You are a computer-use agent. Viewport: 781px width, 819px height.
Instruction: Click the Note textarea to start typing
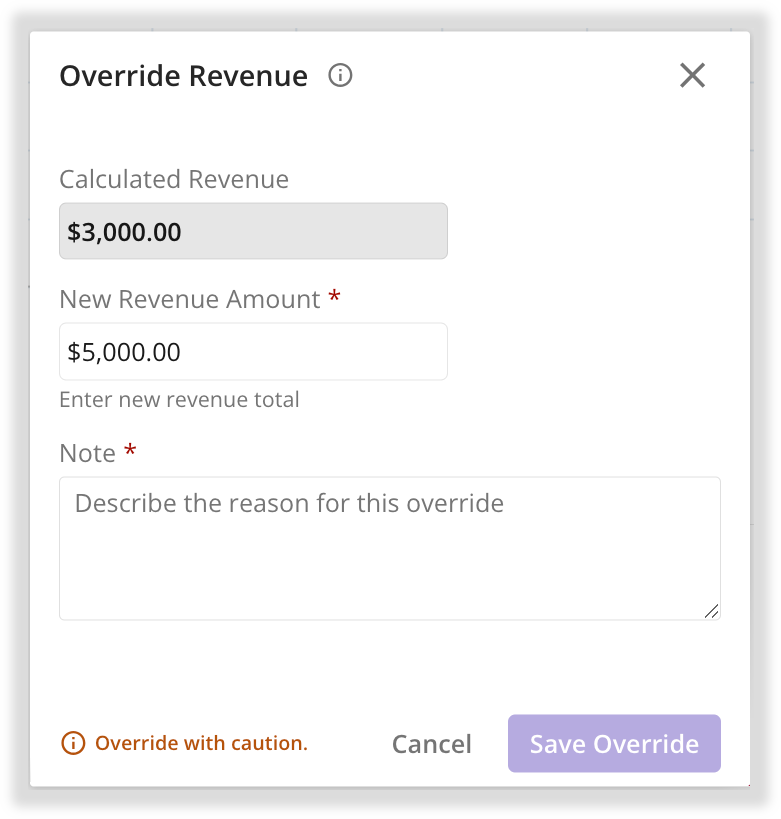point(390,548)
